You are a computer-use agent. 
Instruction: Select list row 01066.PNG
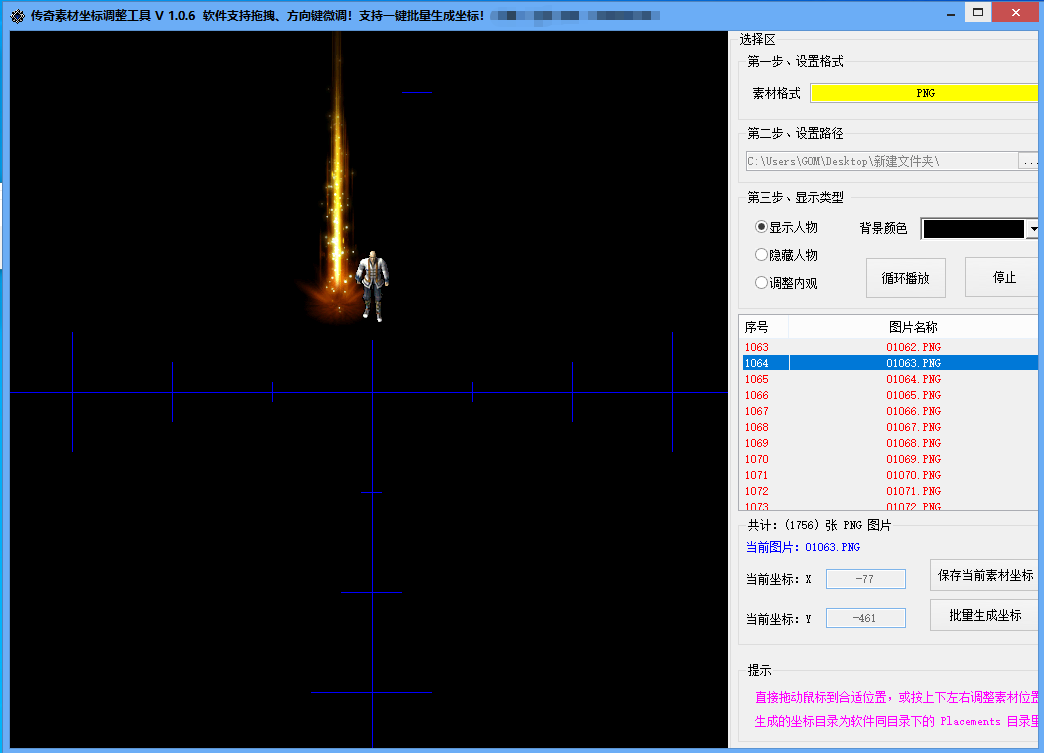point(913,411)
